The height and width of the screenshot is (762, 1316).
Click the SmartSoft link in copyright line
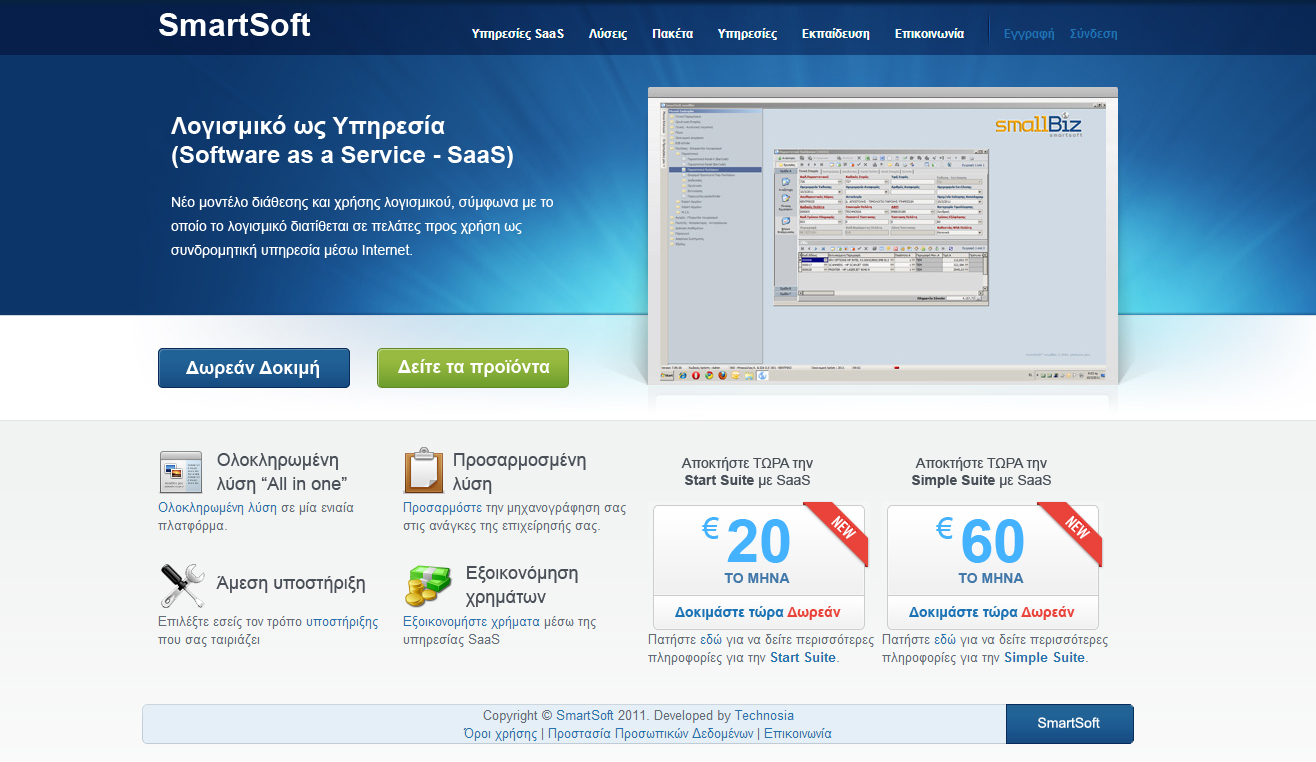tap(584, 716)
